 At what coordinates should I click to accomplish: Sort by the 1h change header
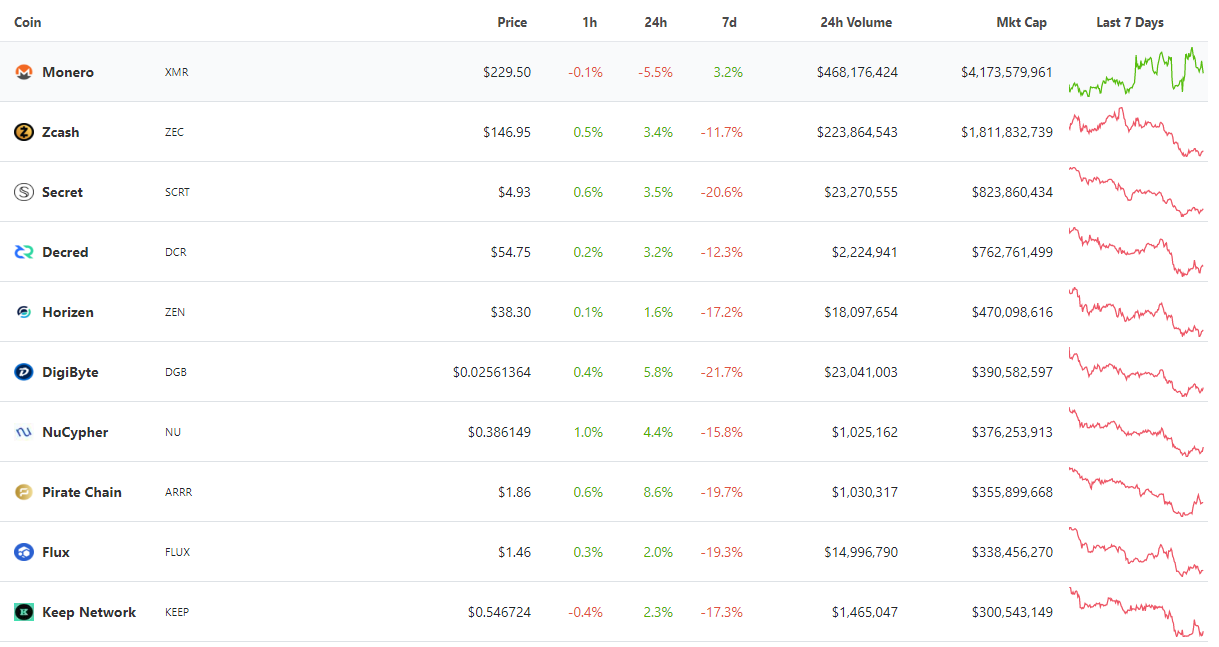[x=590, y=22]
